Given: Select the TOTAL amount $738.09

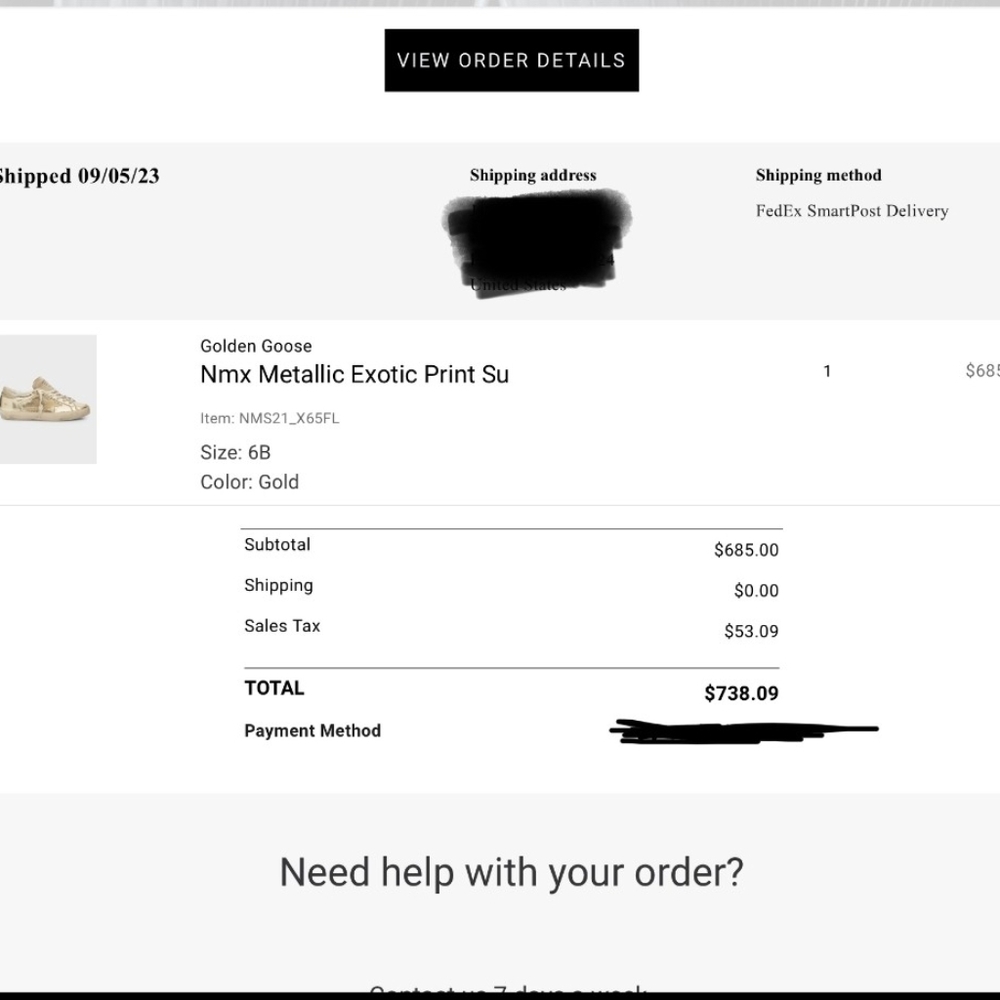Looking at the screenshot, I should click(741, 693).
